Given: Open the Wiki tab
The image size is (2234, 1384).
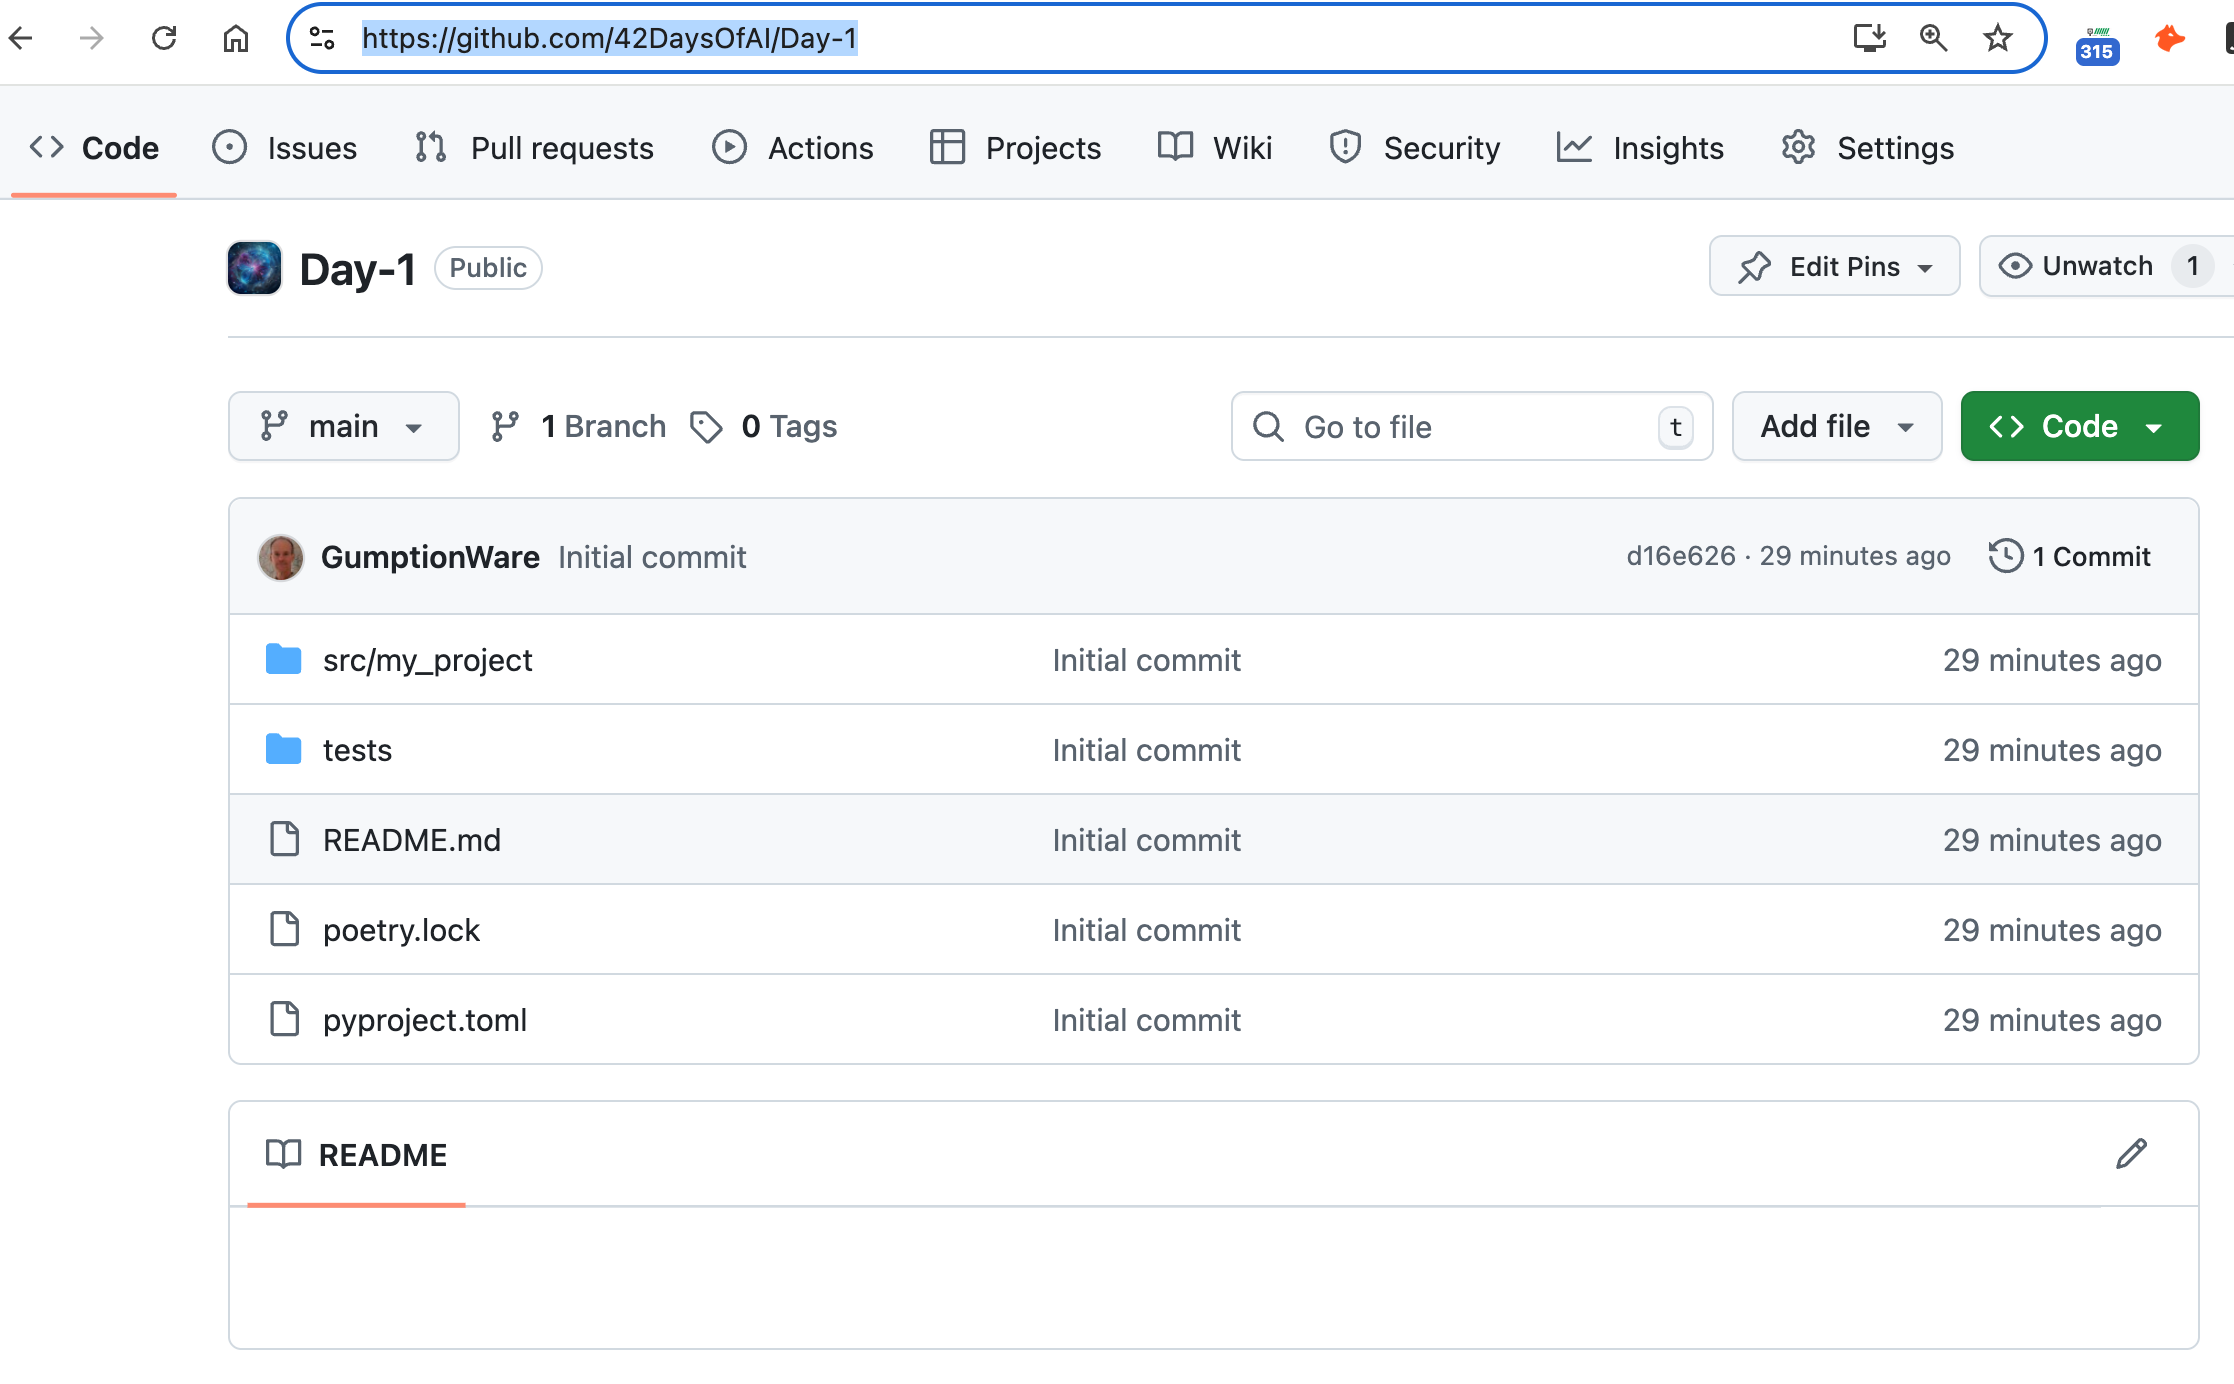Looking at the screenshot, I should 1215,148.
